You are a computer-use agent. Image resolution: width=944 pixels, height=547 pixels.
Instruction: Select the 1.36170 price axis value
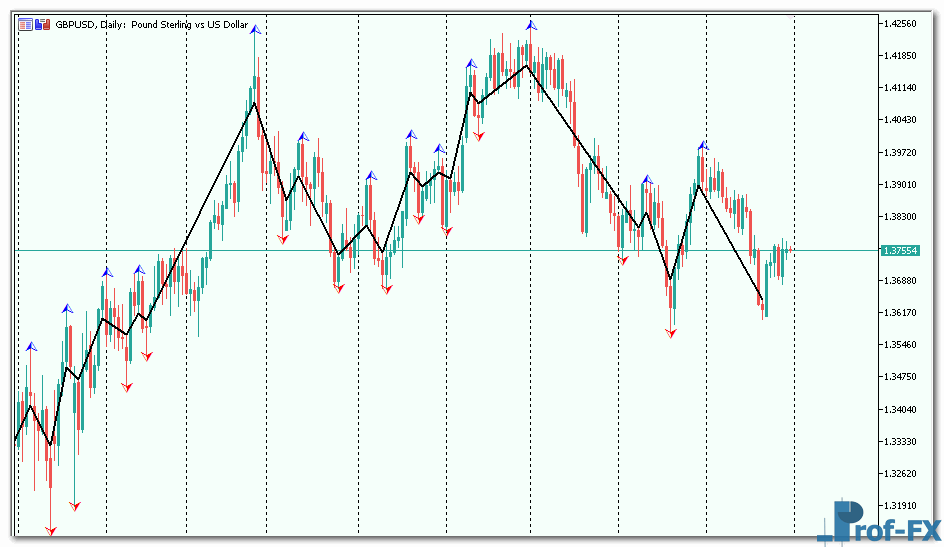click(901, 312)
